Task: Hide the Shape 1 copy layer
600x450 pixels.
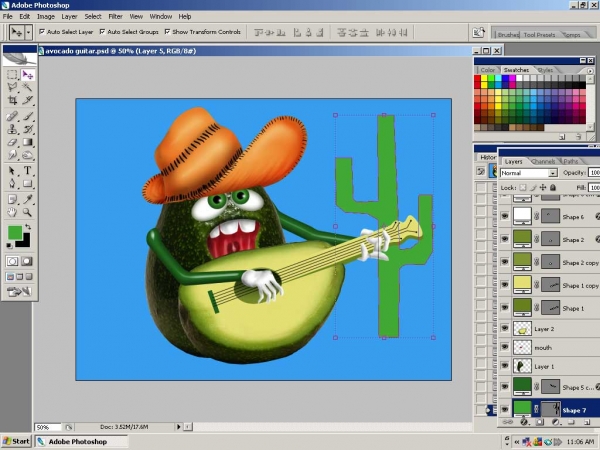Action: 505,285
